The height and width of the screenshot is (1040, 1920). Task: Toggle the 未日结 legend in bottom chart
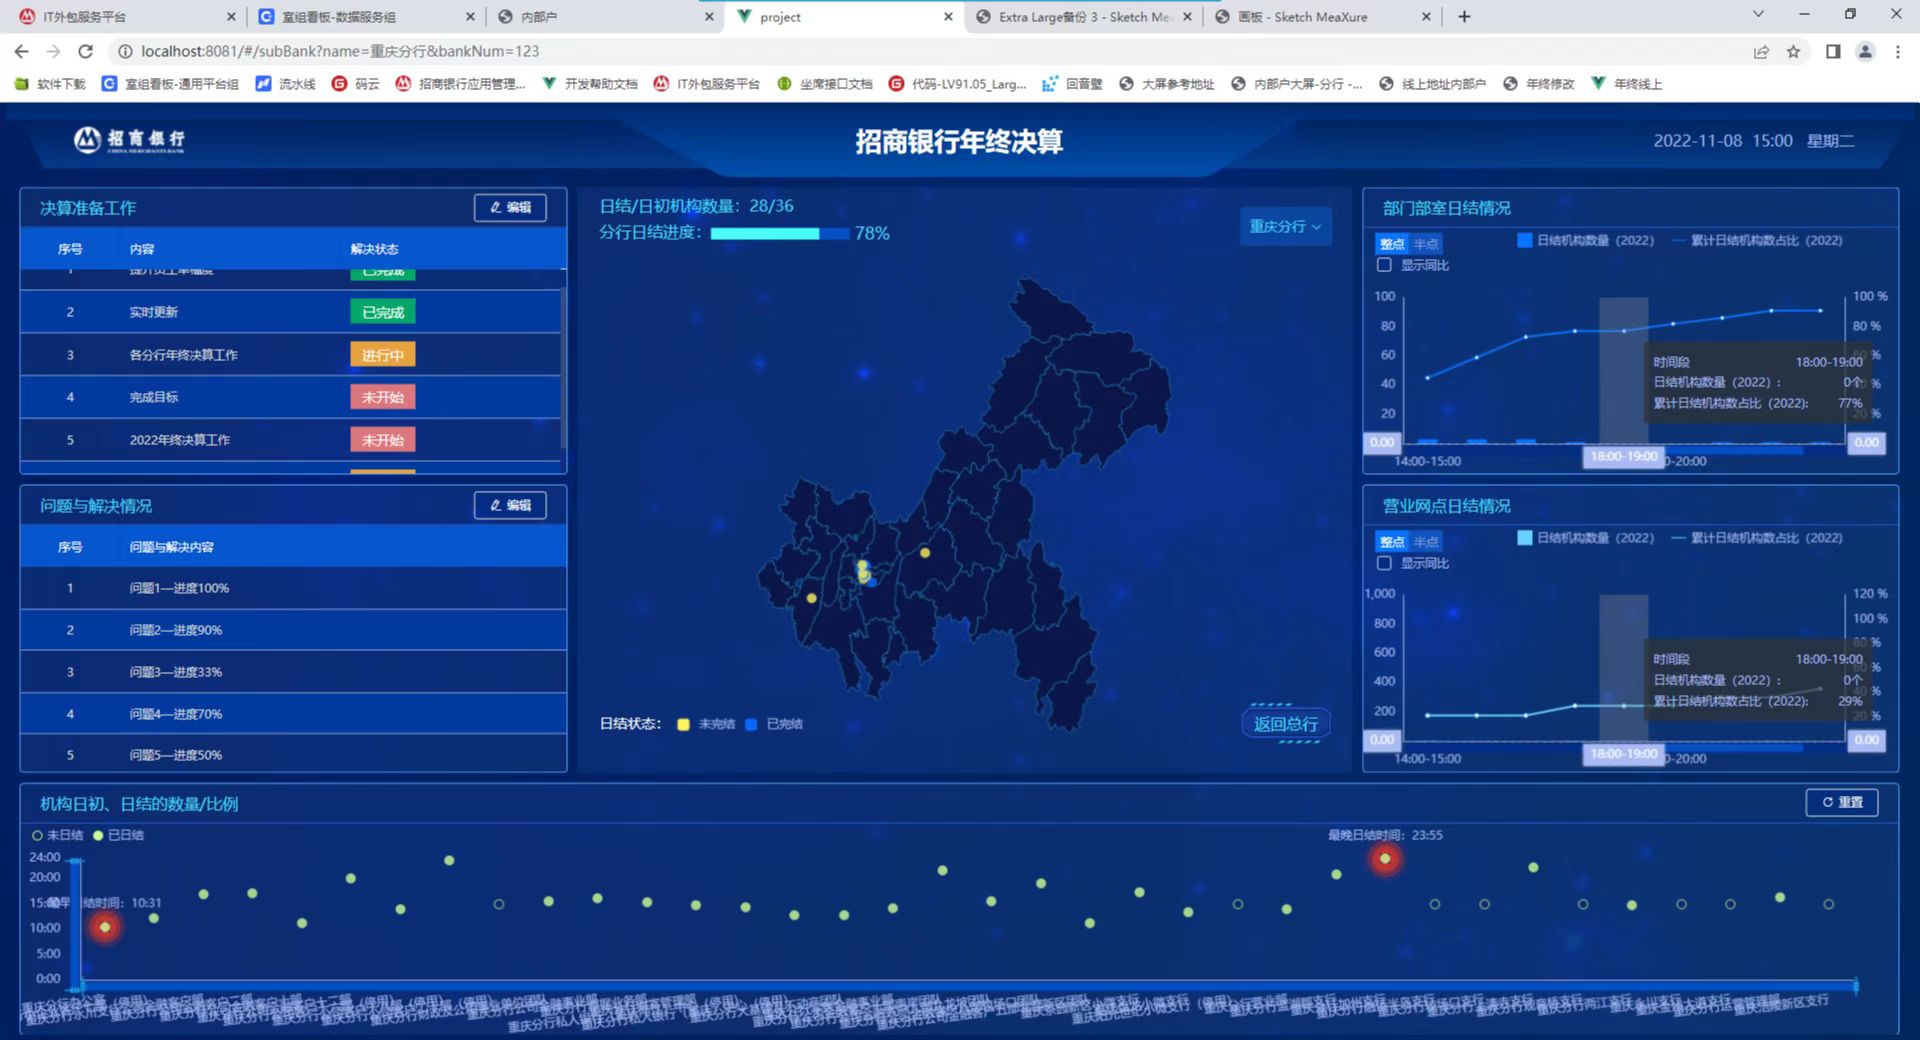(x=57, y=835)
